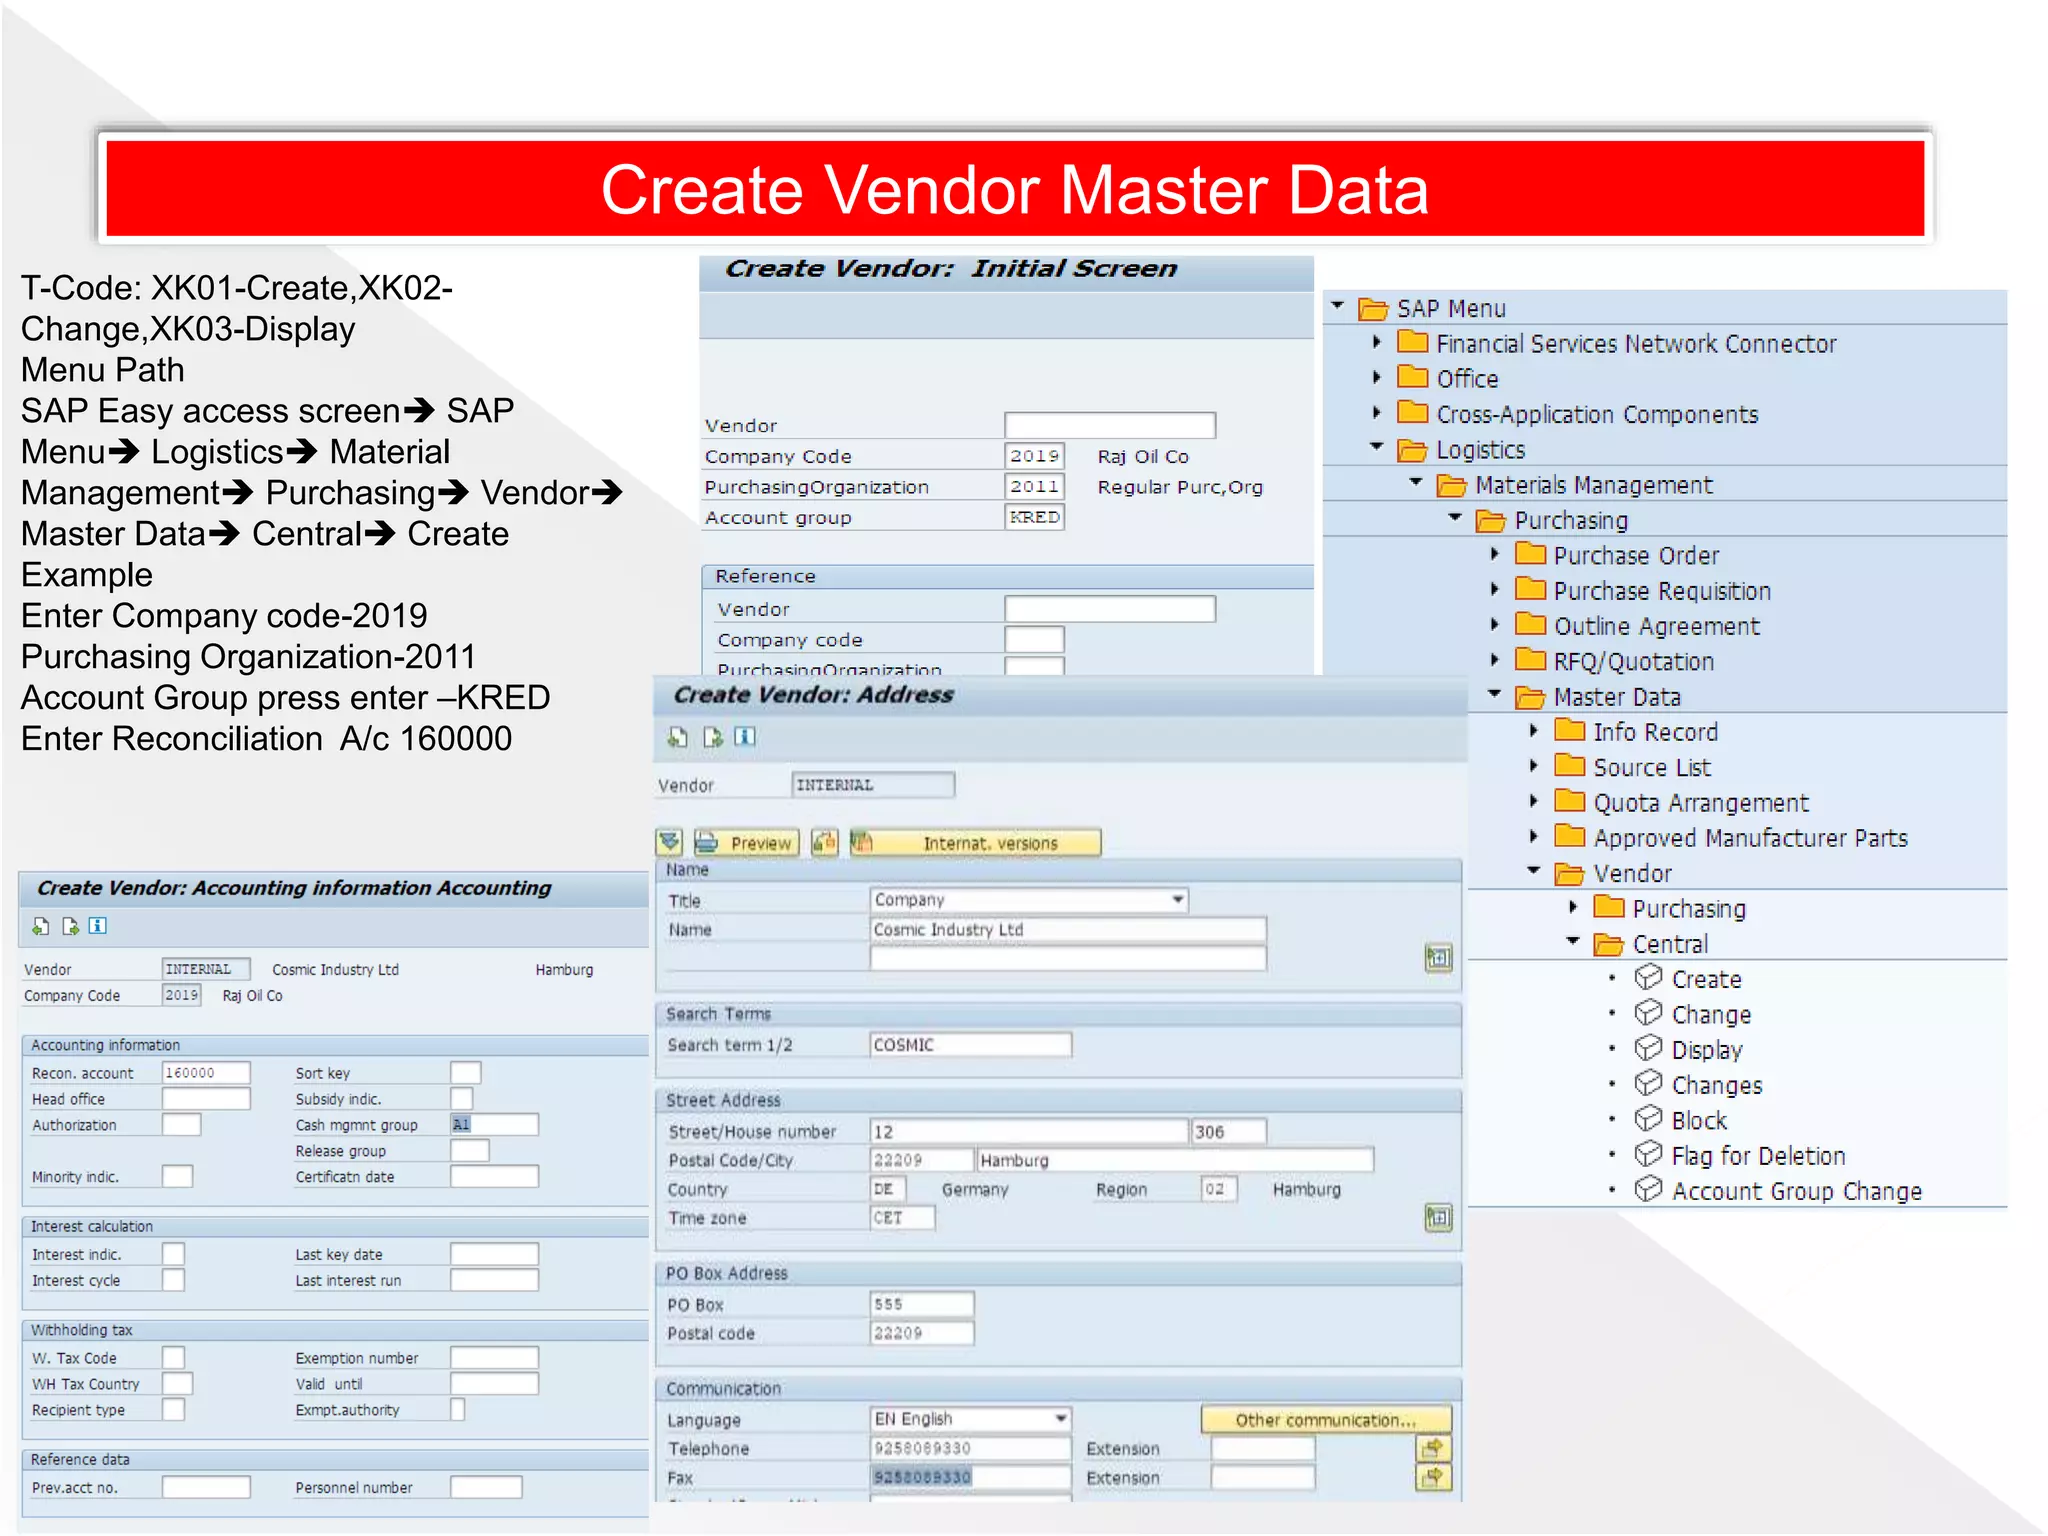Select Purchasing under Vendor in tree
This screenshot has height=1536, width=2048.
point(1689,909)
